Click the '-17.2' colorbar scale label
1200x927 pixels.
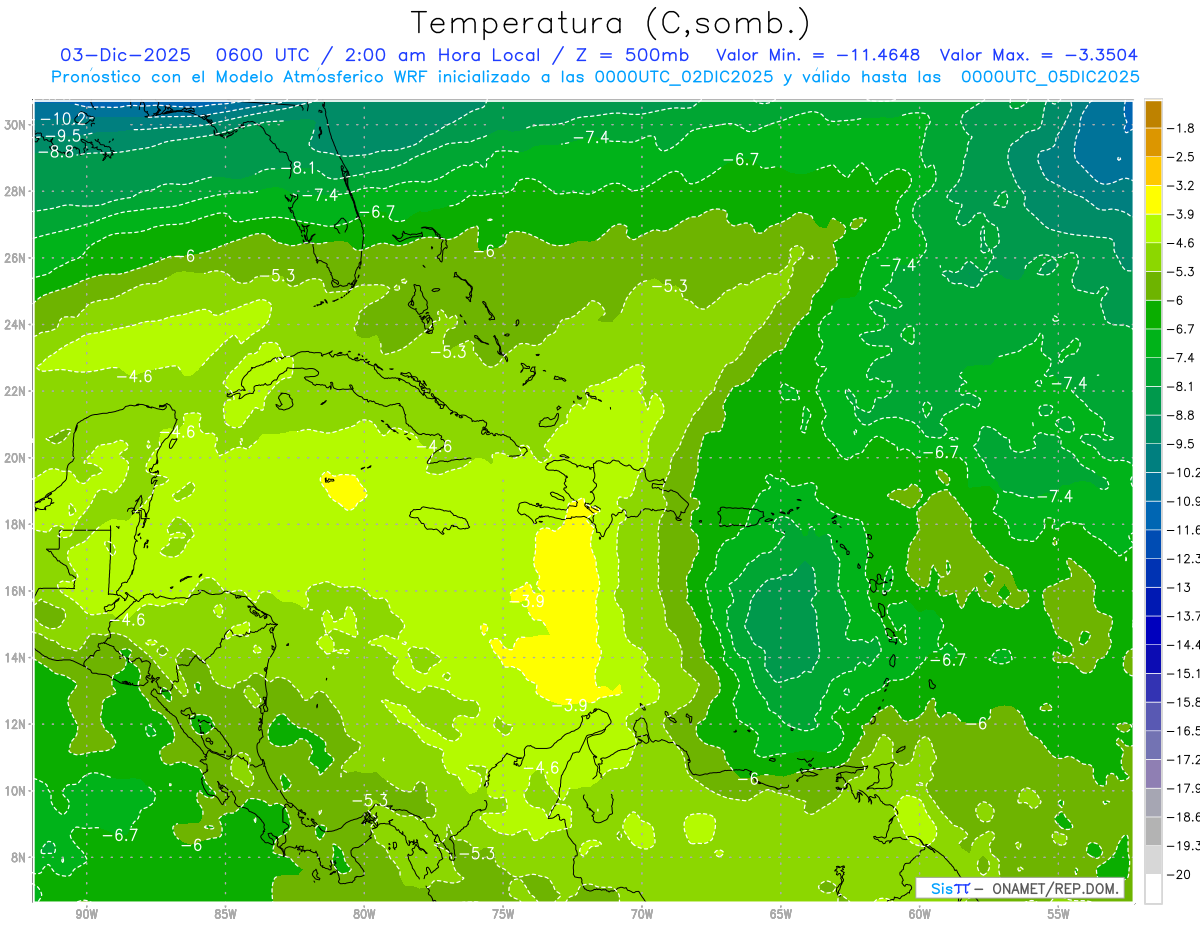tap(1182, 759)
